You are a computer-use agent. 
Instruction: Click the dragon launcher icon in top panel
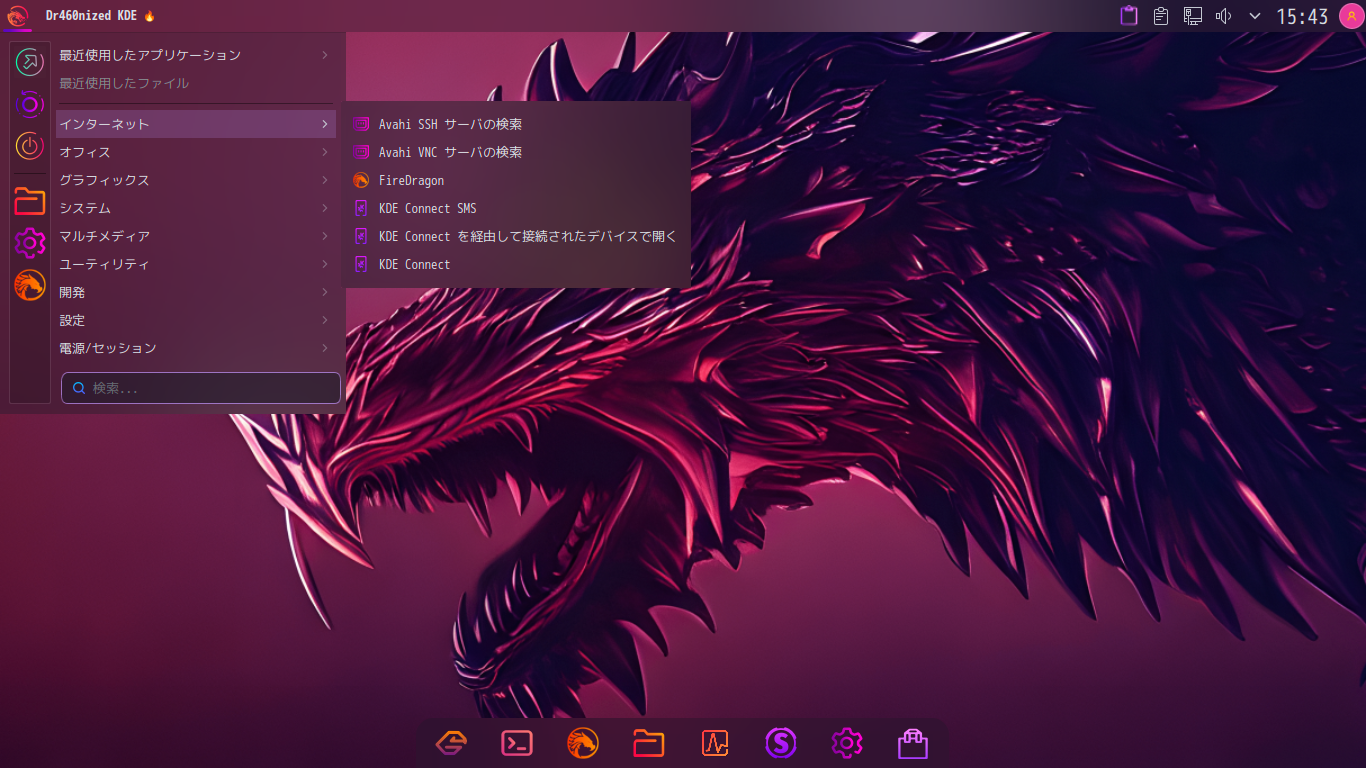point(17,16)
